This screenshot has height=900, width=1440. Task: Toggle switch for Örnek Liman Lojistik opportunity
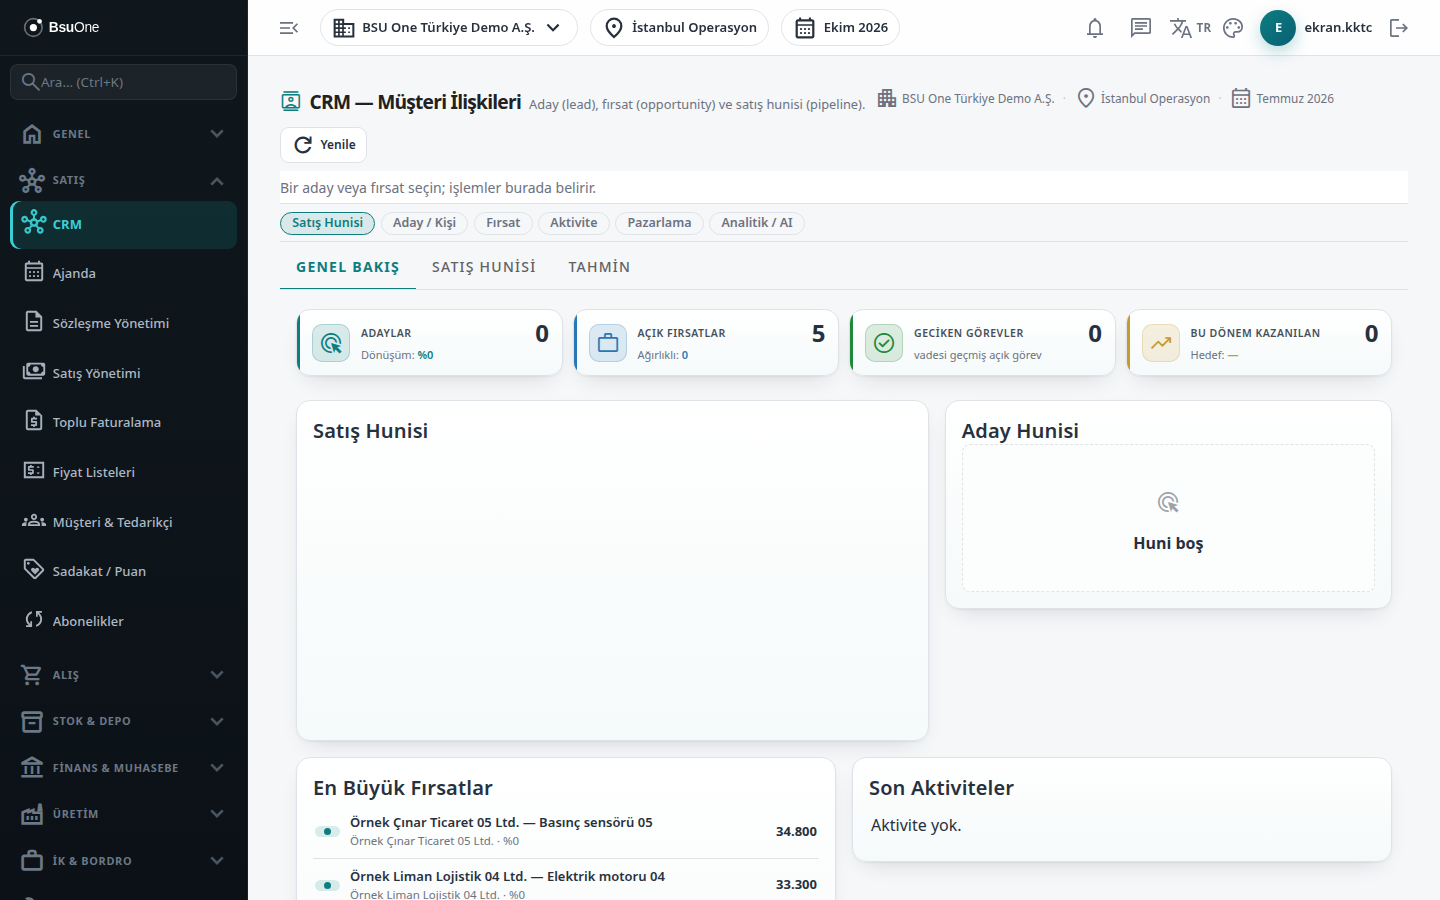327,885
